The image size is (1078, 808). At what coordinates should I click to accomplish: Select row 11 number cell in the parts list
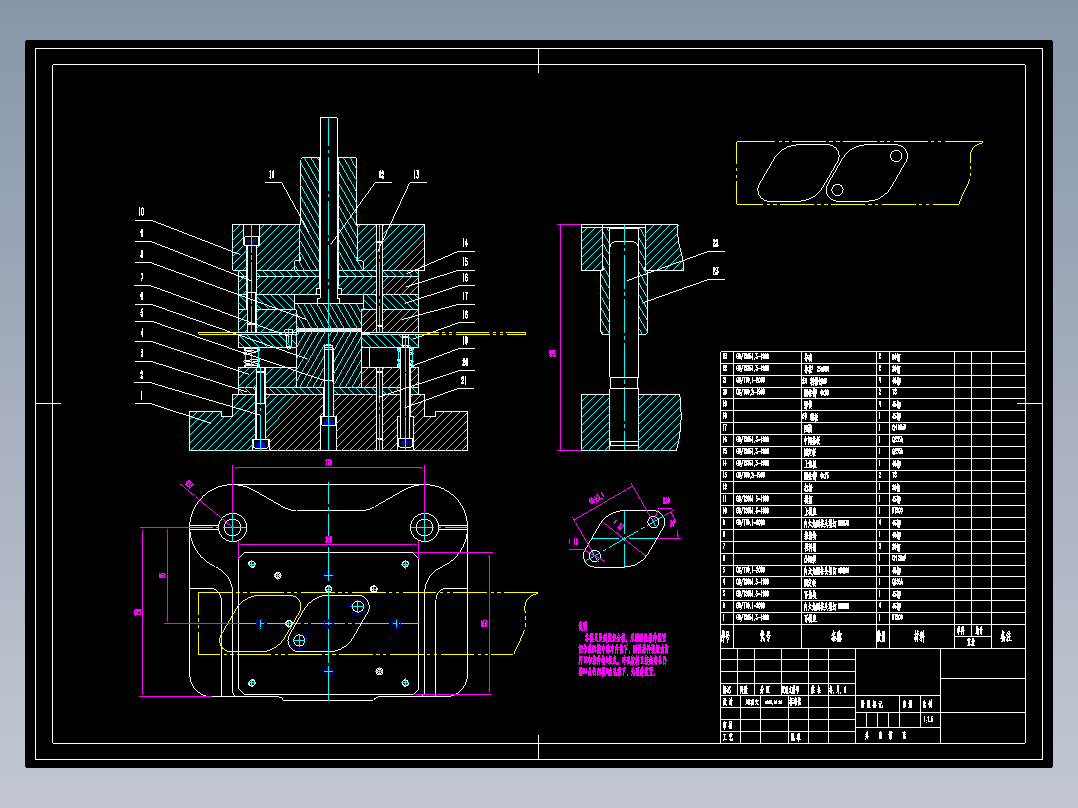click(x=726, y=499)
